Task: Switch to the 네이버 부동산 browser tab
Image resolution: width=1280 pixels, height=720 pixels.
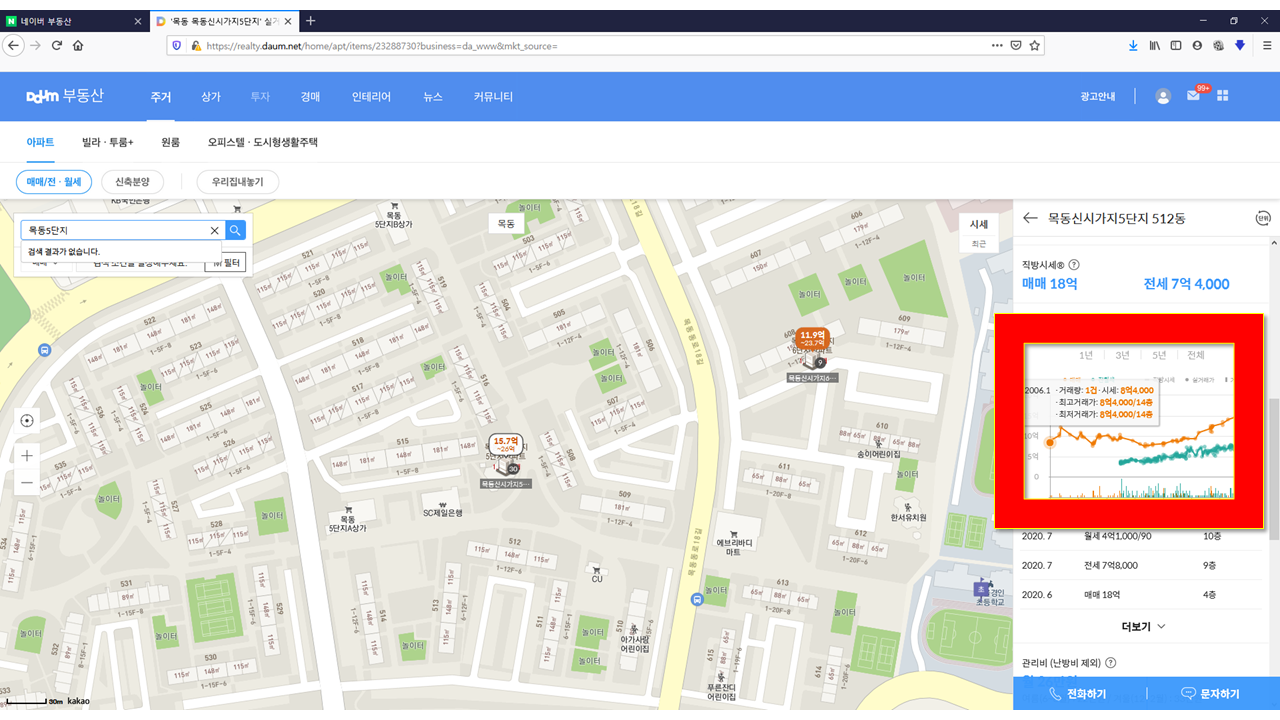Action: 75,20
